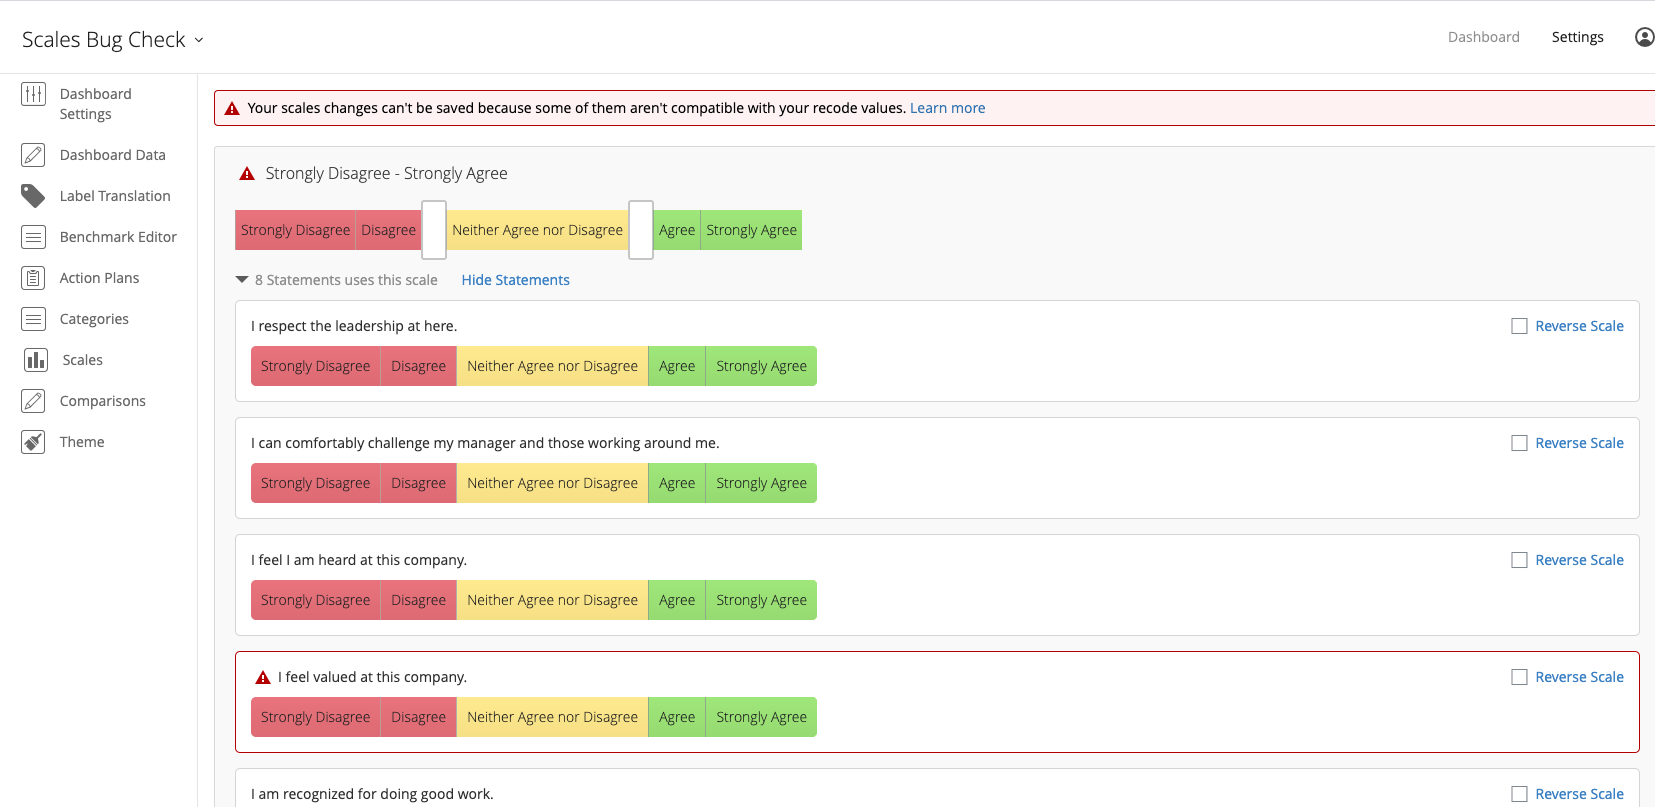Switch to the Settings top tab

(1577, 37)
